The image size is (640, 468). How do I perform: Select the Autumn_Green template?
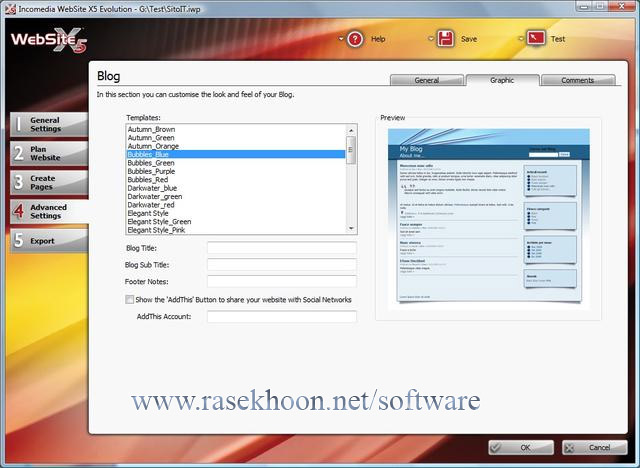(236, 138)
